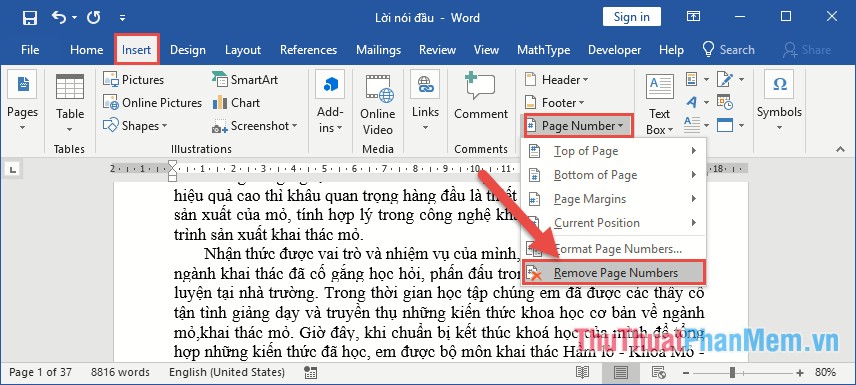Viewport: 856px width, 385px height.
Task: Open Page Margins submenu
Action: [x=614, y=199]
